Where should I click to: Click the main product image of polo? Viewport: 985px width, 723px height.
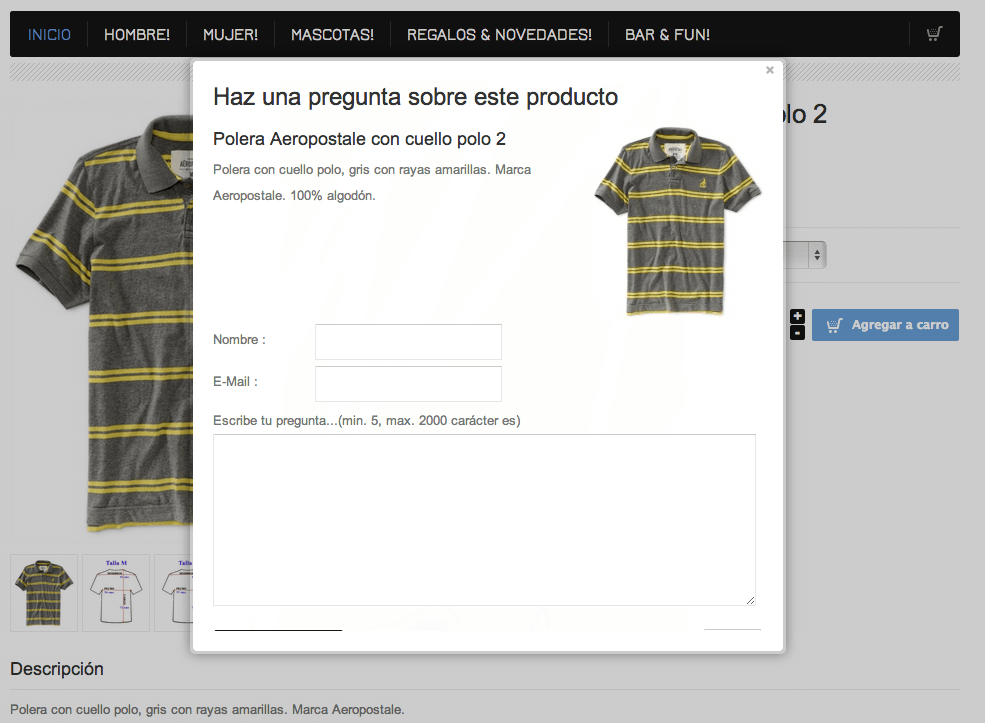(104, 323)
